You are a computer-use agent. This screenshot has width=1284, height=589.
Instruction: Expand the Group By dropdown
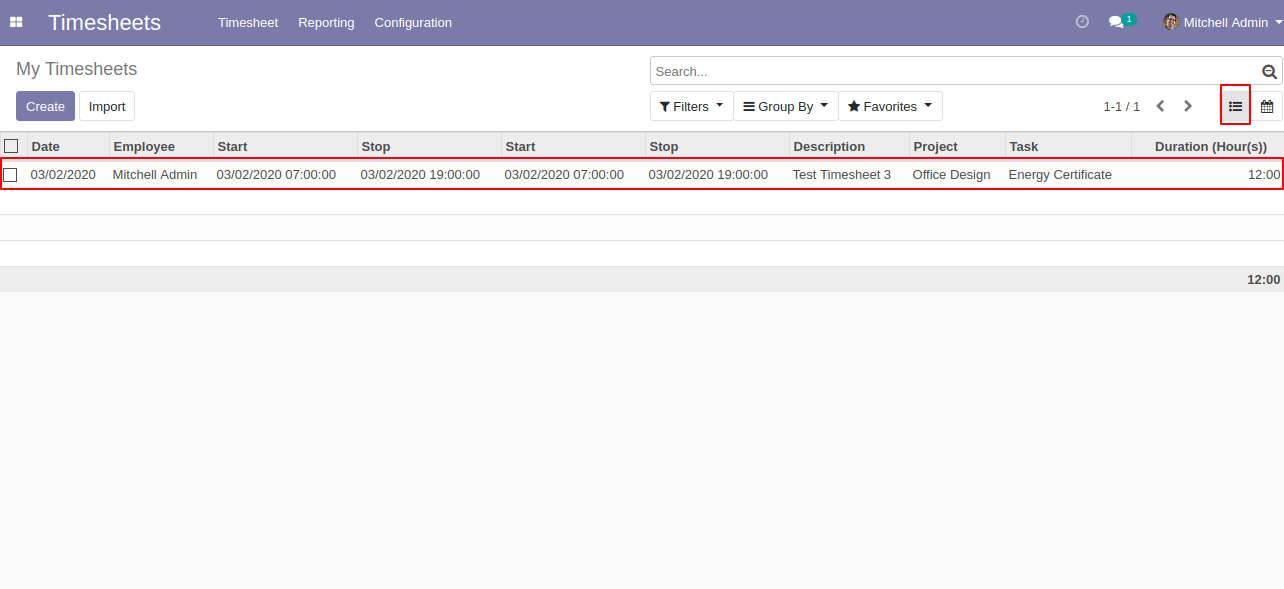pos(785,106)
